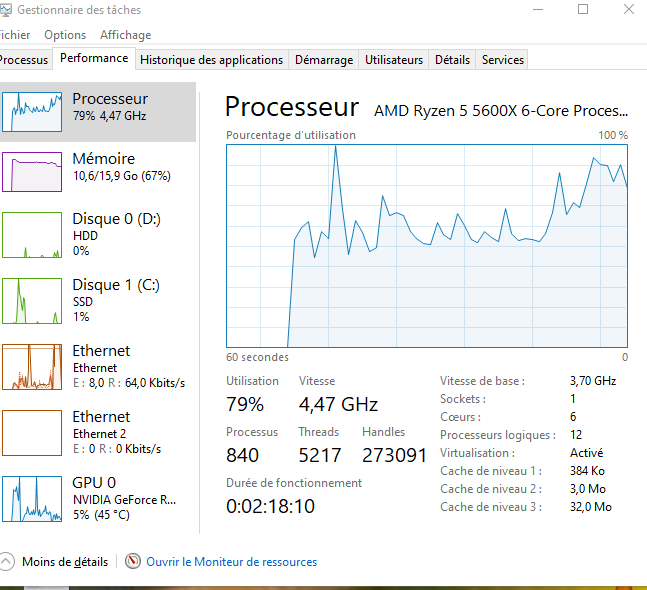Click the 100 % graph scale label
Viewport: 647px width, 590px height.
tap(613, 135)
